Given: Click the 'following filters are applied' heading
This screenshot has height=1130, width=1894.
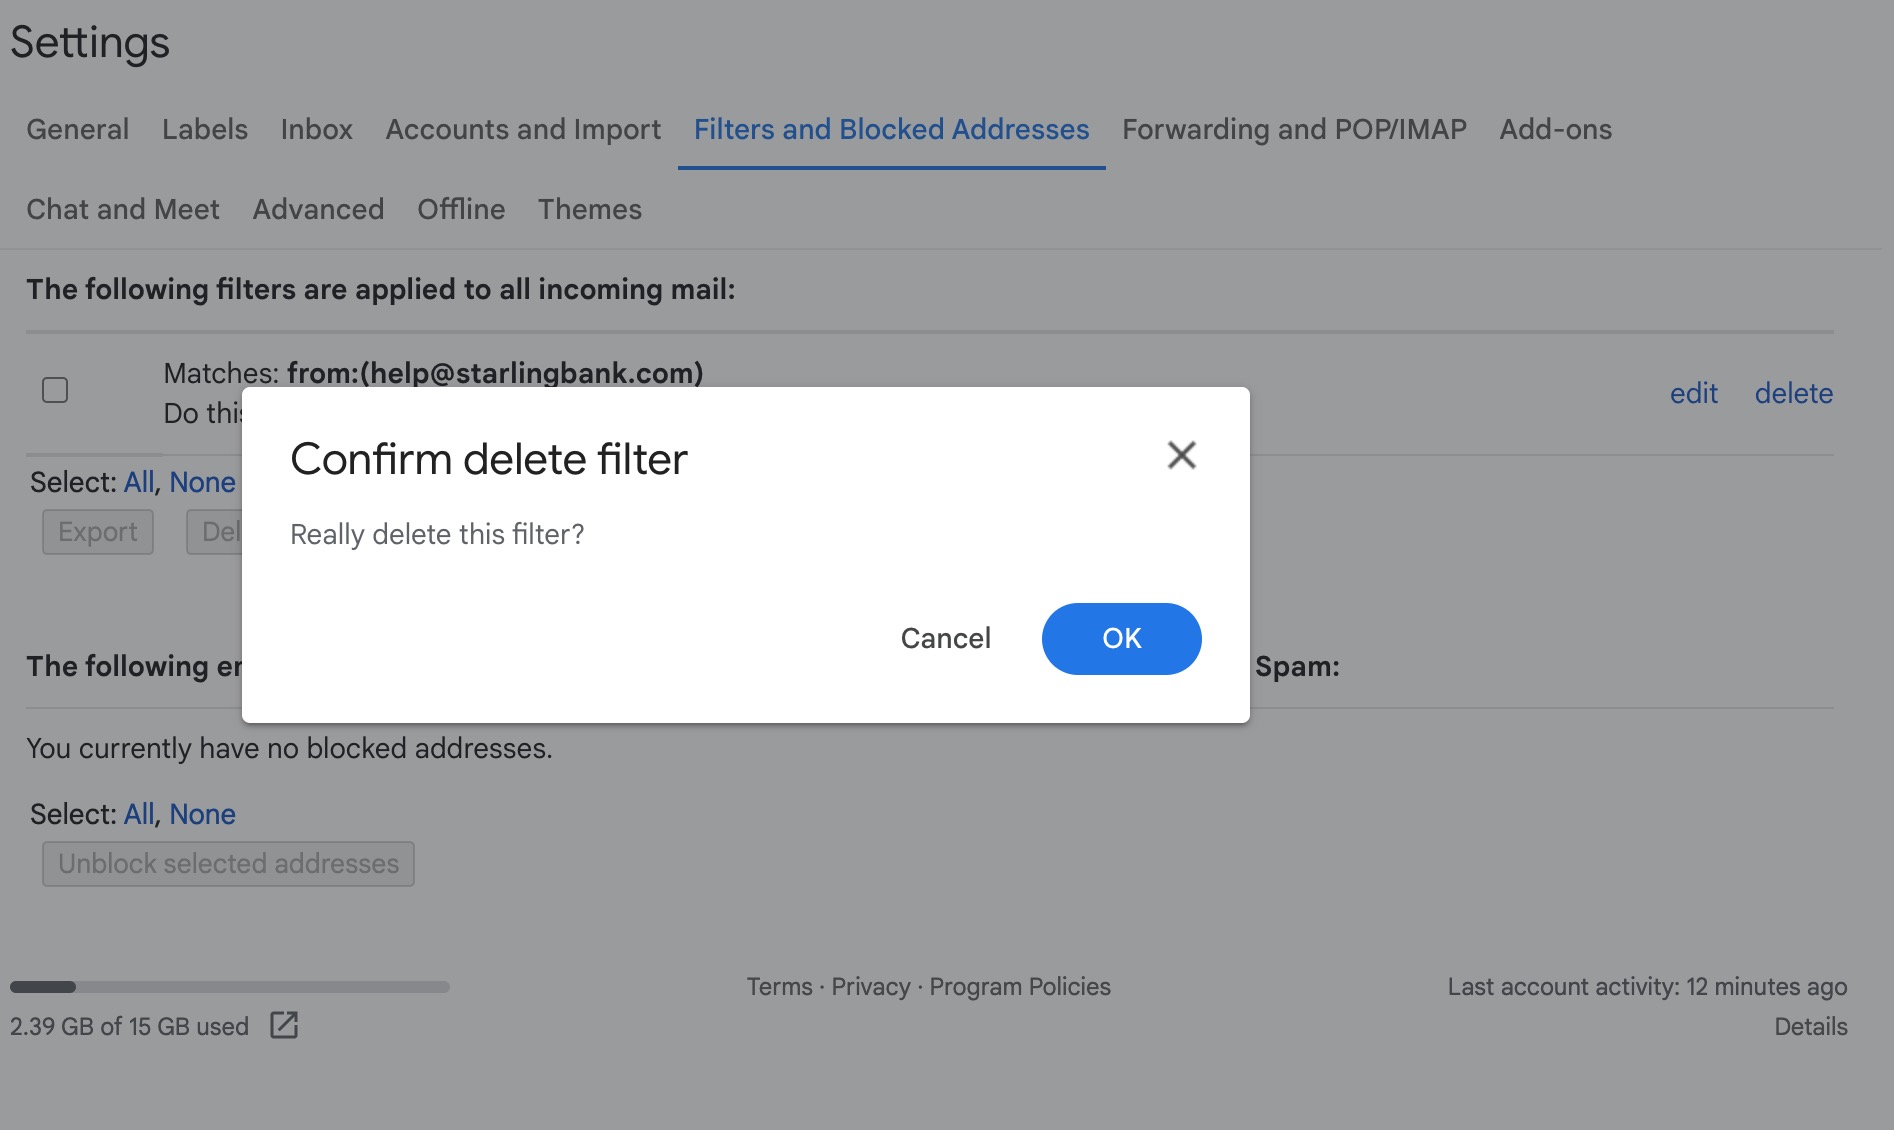Looking at the screenshot, I should (381, 289).
